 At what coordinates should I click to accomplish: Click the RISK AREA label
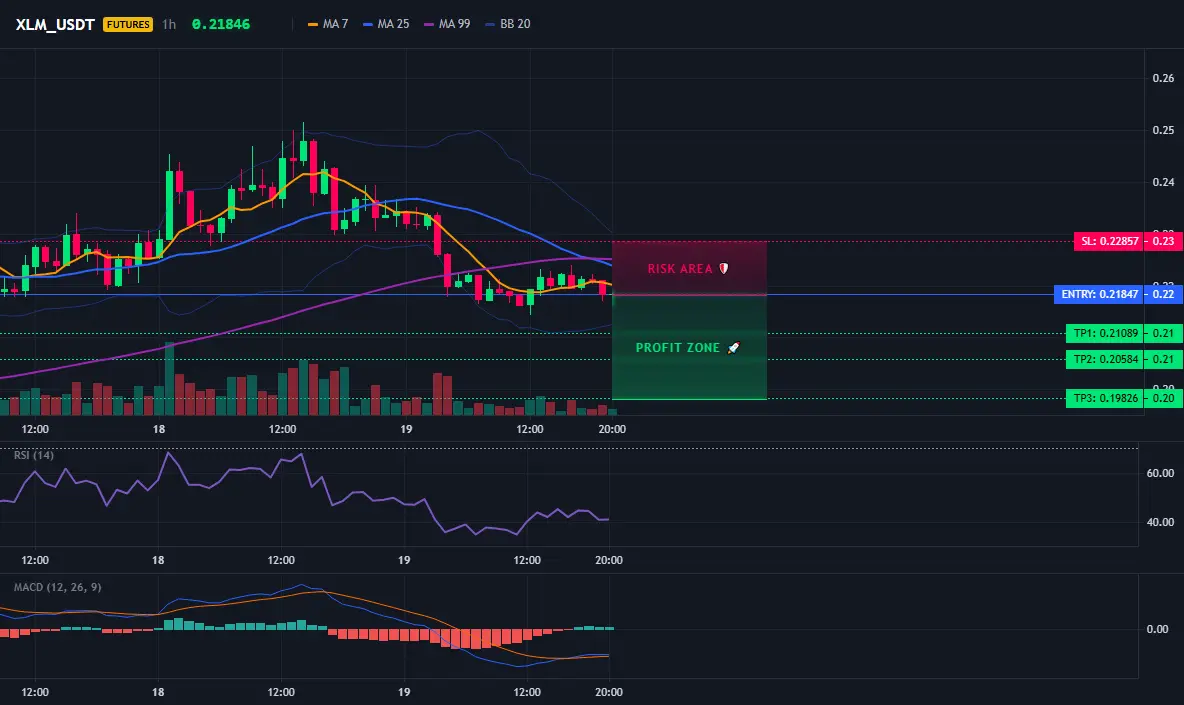pyautogui.click(x=680, y=269)
